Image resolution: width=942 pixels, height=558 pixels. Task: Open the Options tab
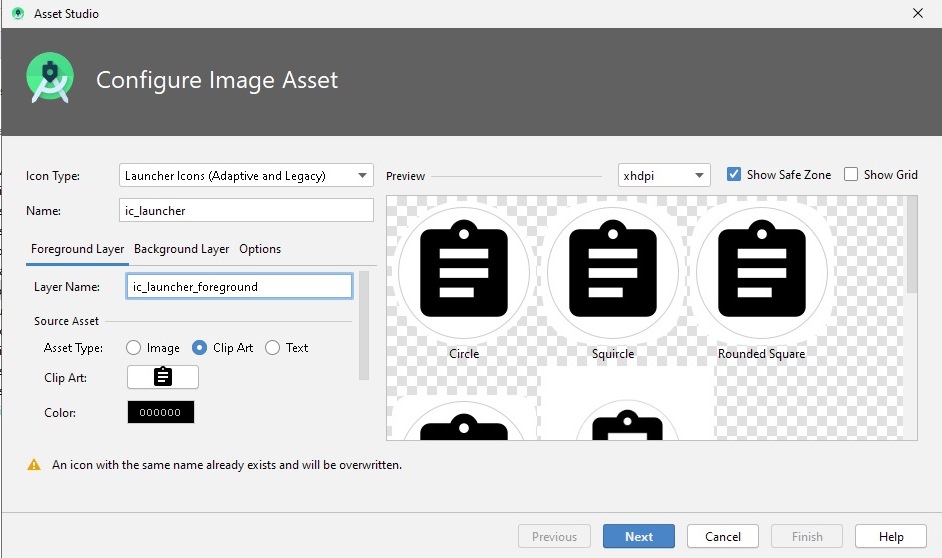pos(260,249)
